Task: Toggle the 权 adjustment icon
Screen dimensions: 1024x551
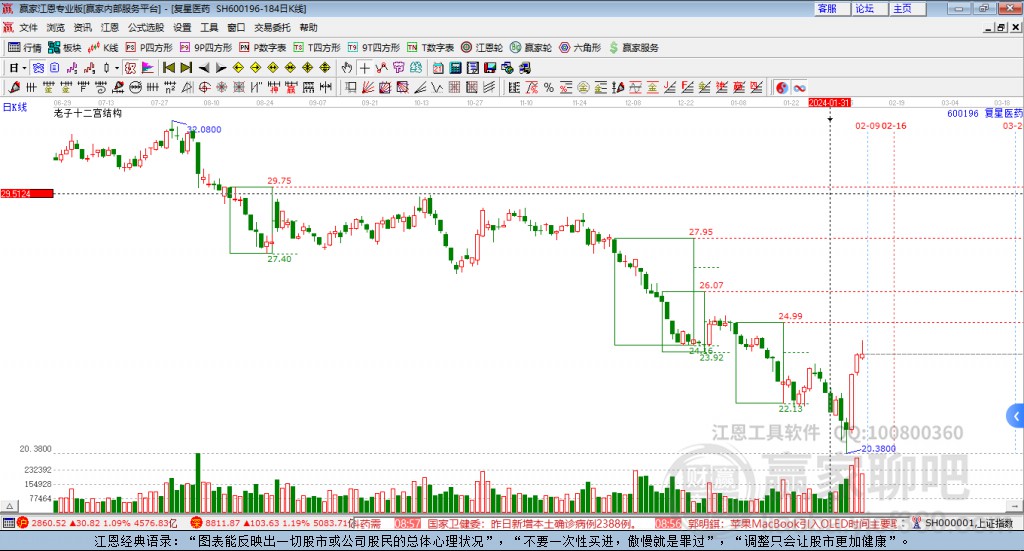Action: point(131,68)
